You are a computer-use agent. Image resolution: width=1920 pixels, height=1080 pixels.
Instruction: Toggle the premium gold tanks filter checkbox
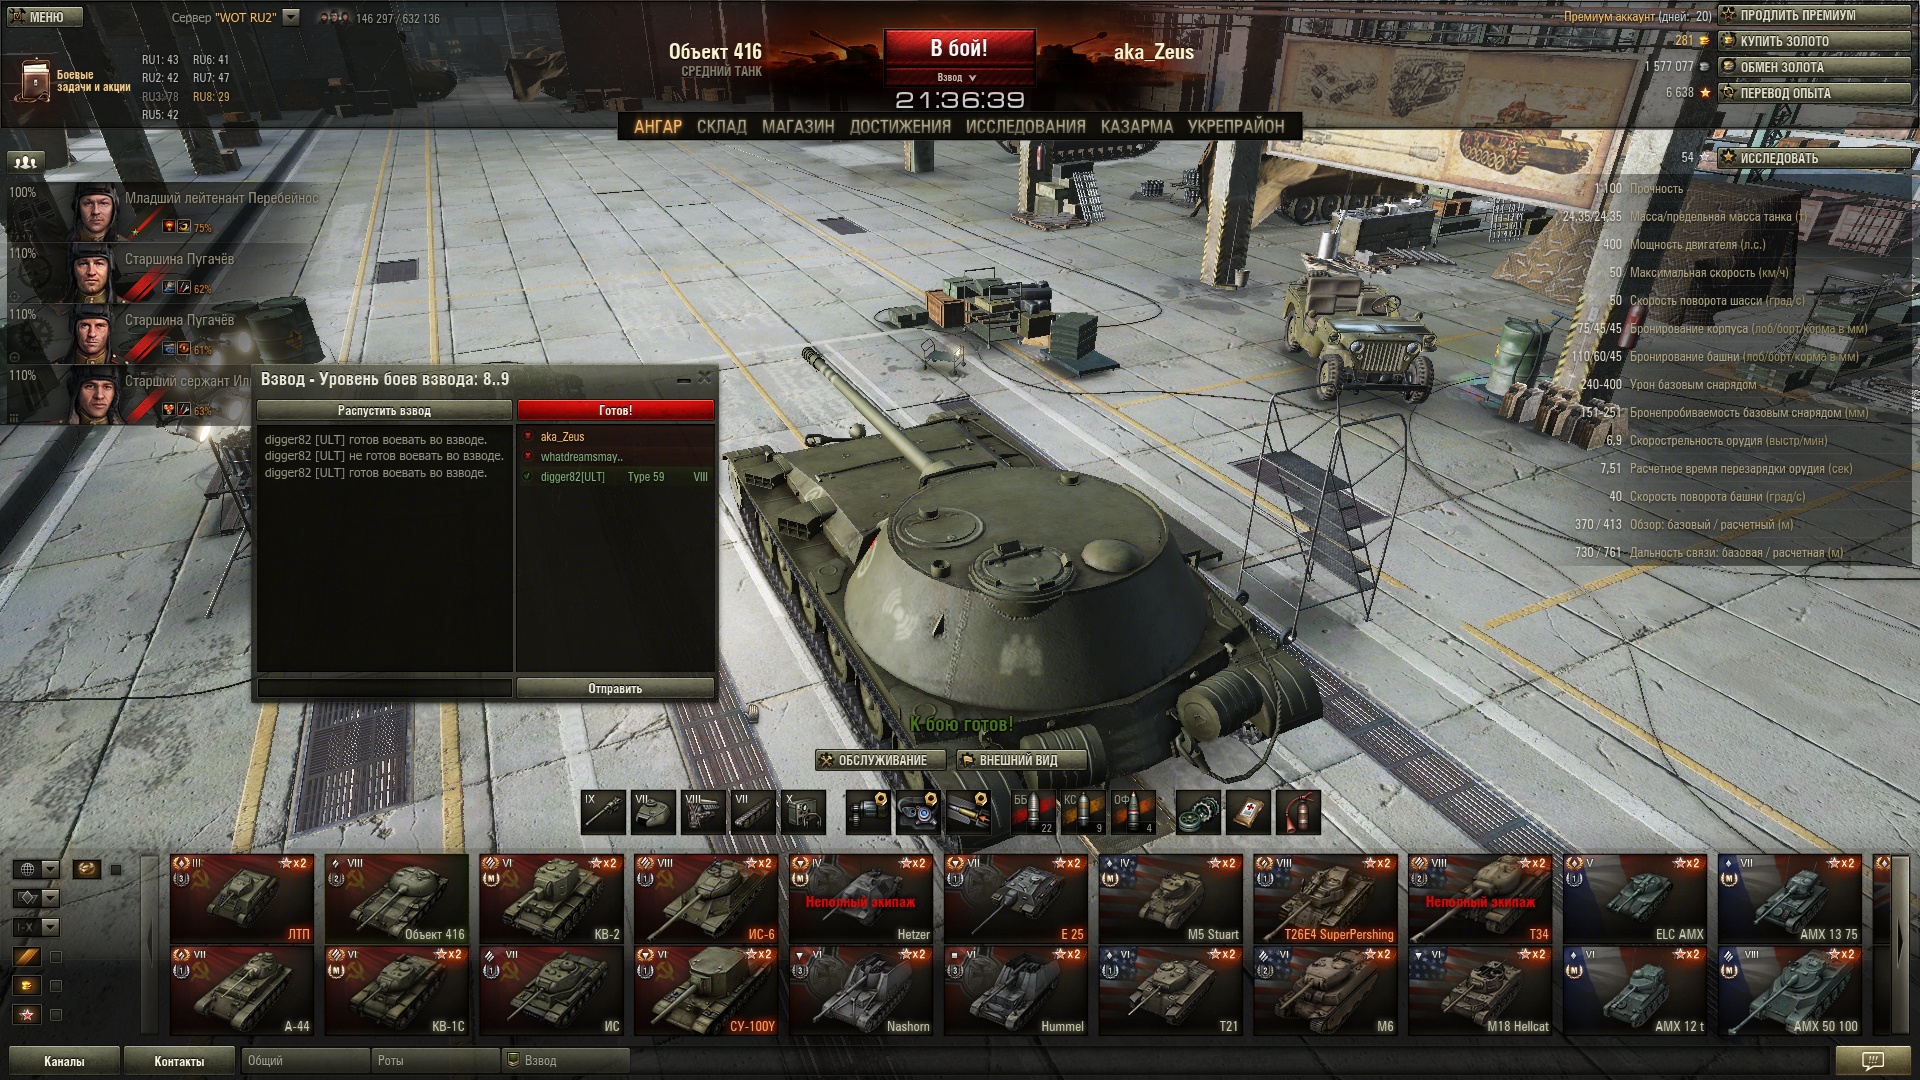[56, 986]
